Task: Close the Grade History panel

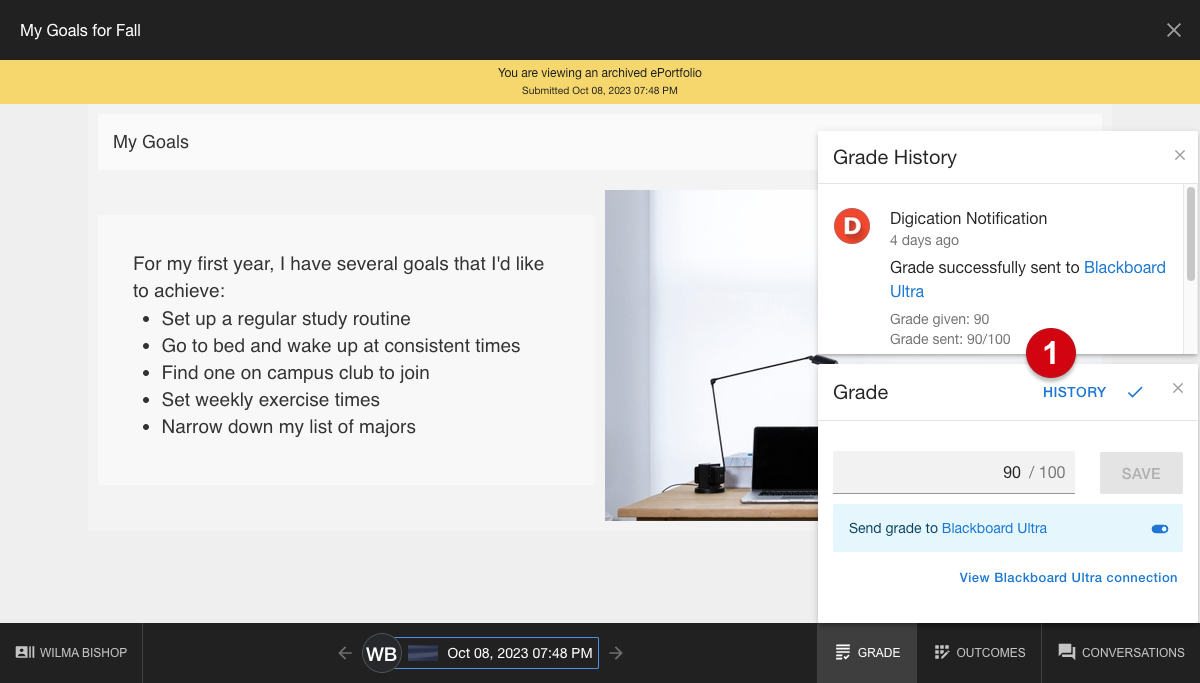Action: coord(1180,155)
